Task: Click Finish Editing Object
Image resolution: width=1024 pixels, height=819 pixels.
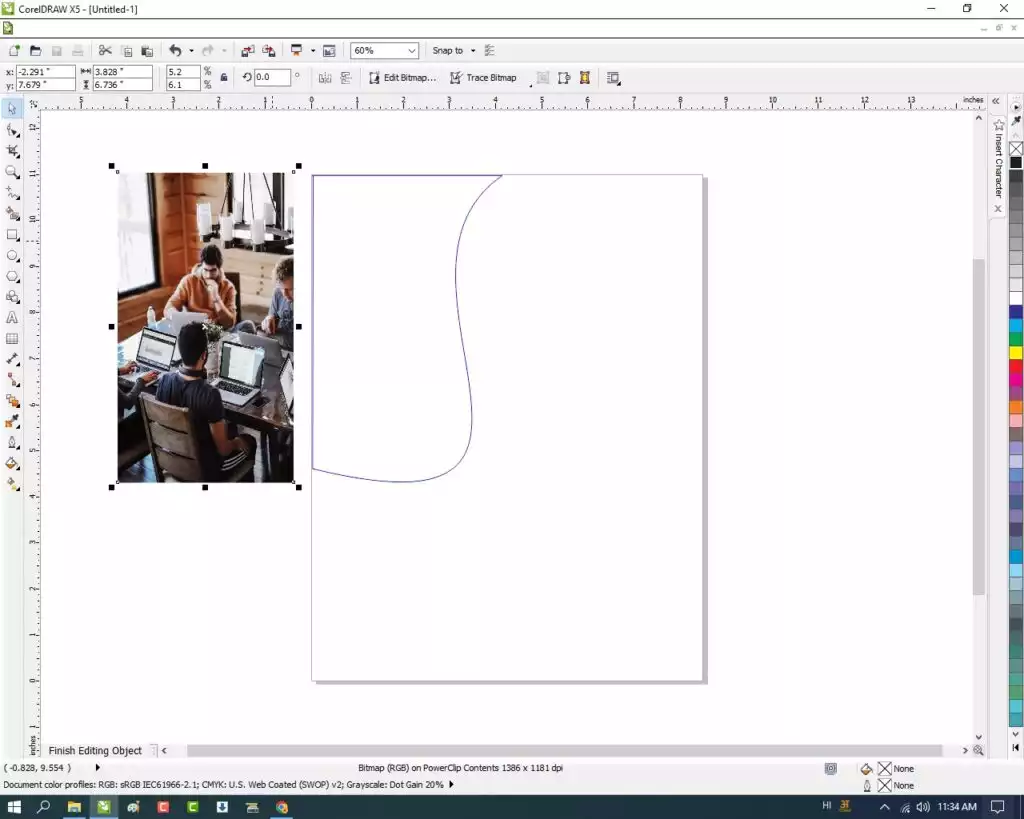Action: coord(95,750)
